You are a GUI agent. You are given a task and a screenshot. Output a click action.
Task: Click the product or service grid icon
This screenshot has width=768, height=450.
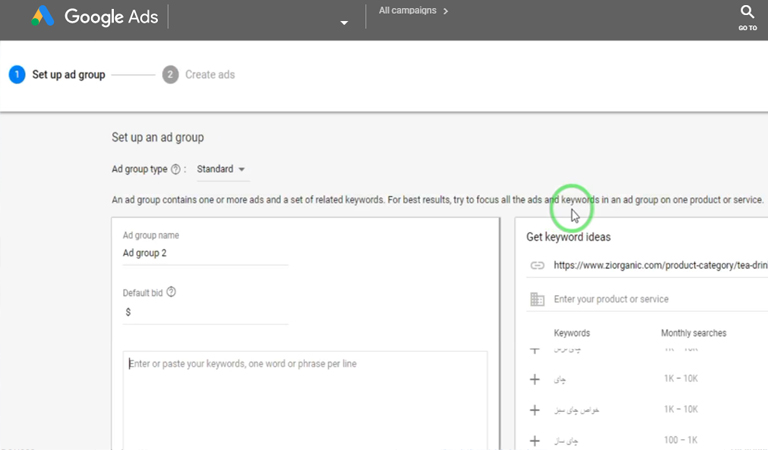[x=537, y=299]
